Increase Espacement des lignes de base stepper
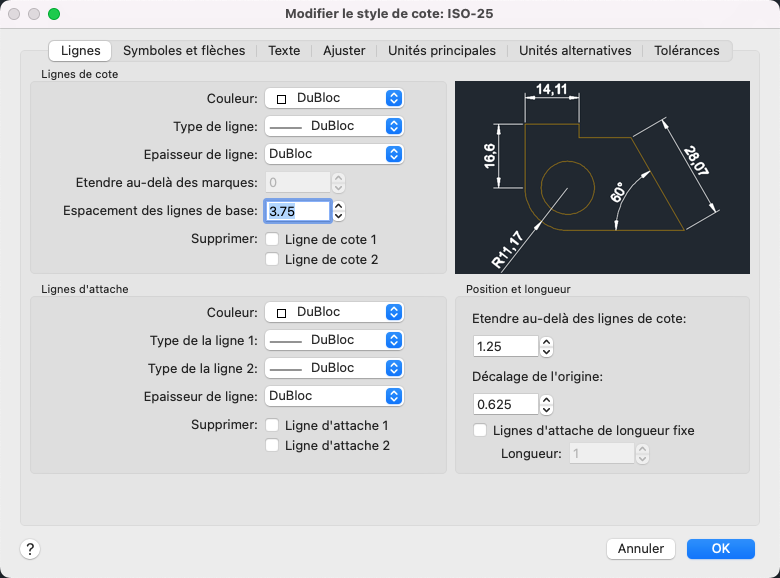This screenshot has height=578, width=780. [339, 206]
